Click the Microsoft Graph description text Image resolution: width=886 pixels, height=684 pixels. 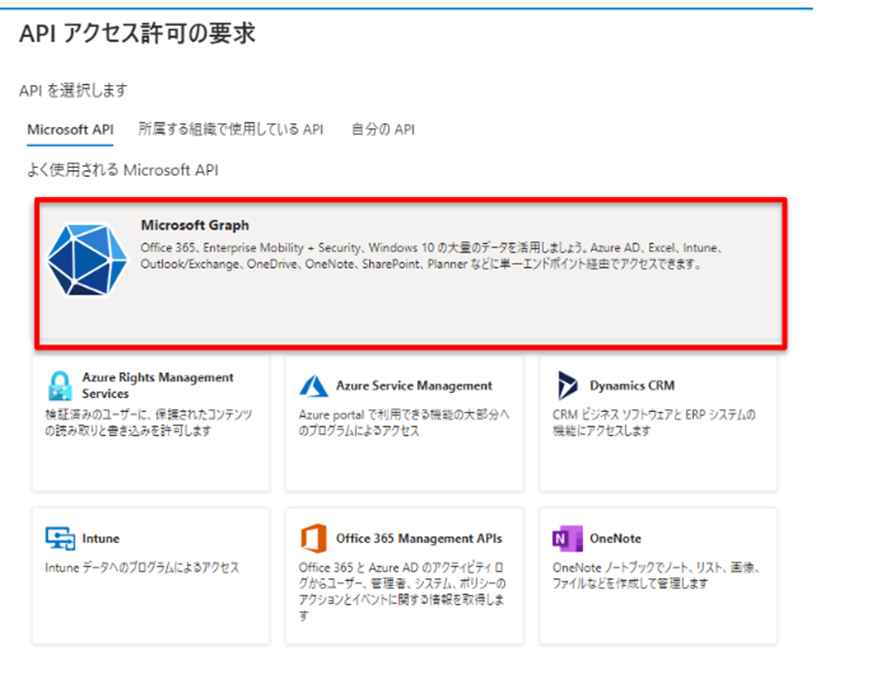432,256
